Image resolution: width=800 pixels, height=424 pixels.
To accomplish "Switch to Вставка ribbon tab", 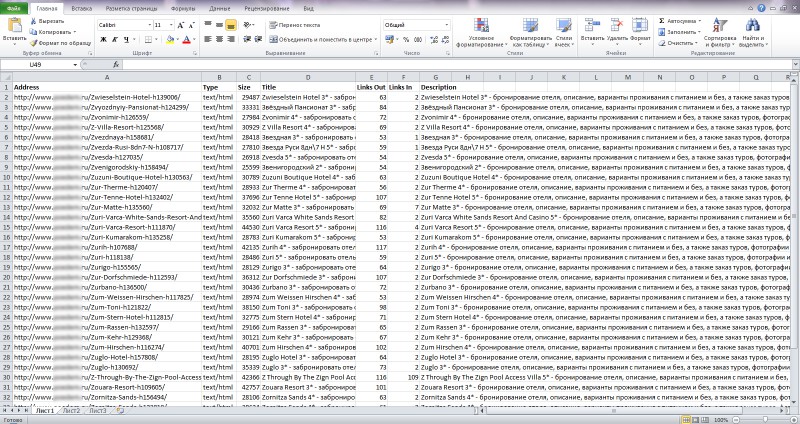I will pyautogui.click(x=82, y=9).
